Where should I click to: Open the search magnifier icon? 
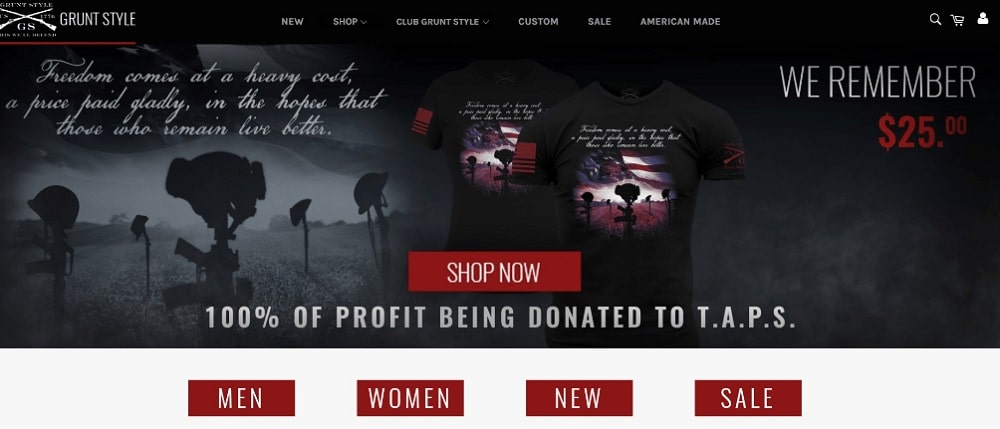coord(935,20)
